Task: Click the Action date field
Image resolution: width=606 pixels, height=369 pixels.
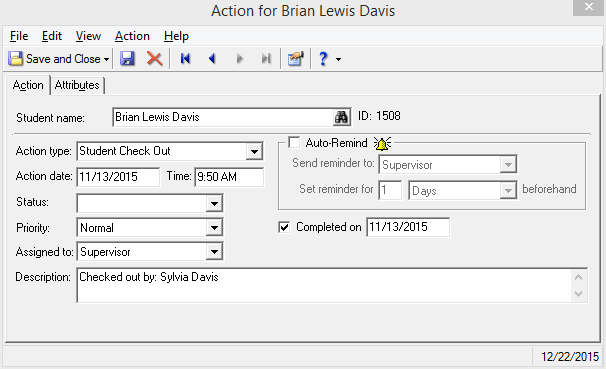Action: (x=118, y=177)
